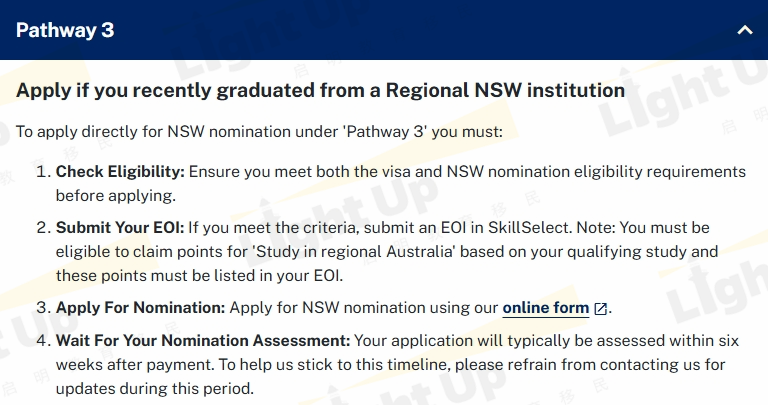Click the Pathway 3 accordion title
Viewport: 768px width, 405px height.
65,30
